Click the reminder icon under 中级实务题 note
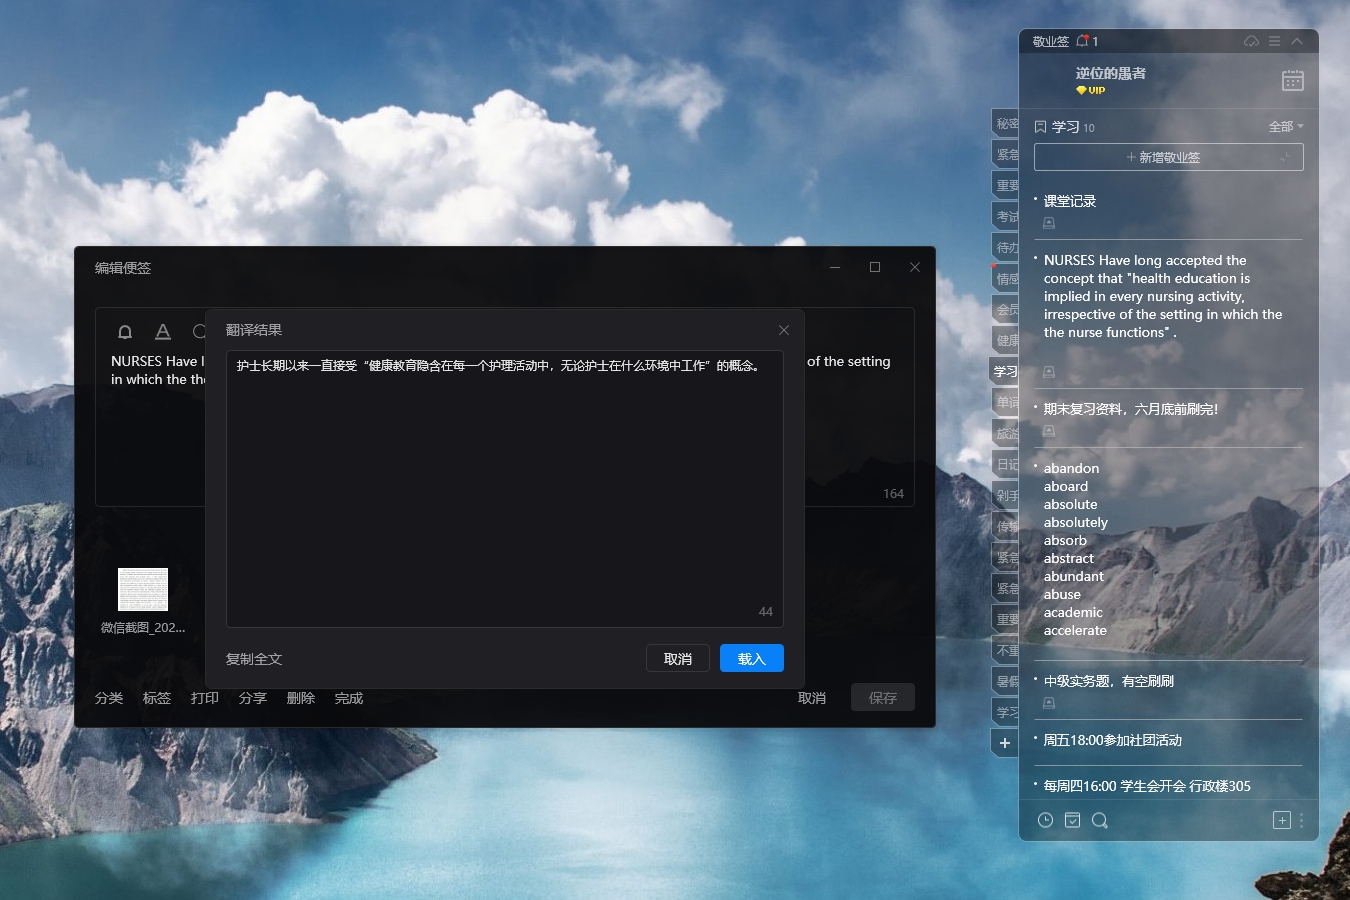This screenshot has width=1350, height=900. click(x=1049, y=703)
